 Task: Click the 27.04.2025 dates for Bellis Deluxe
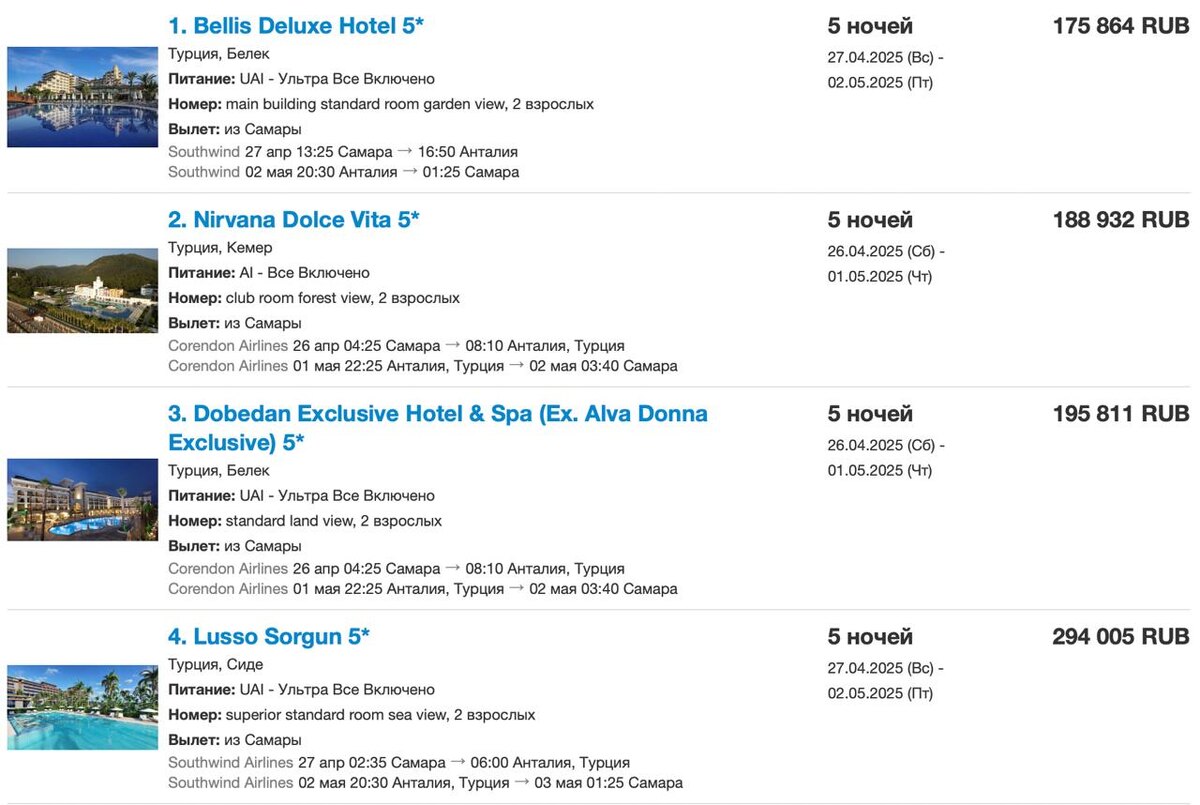(886, 70)
